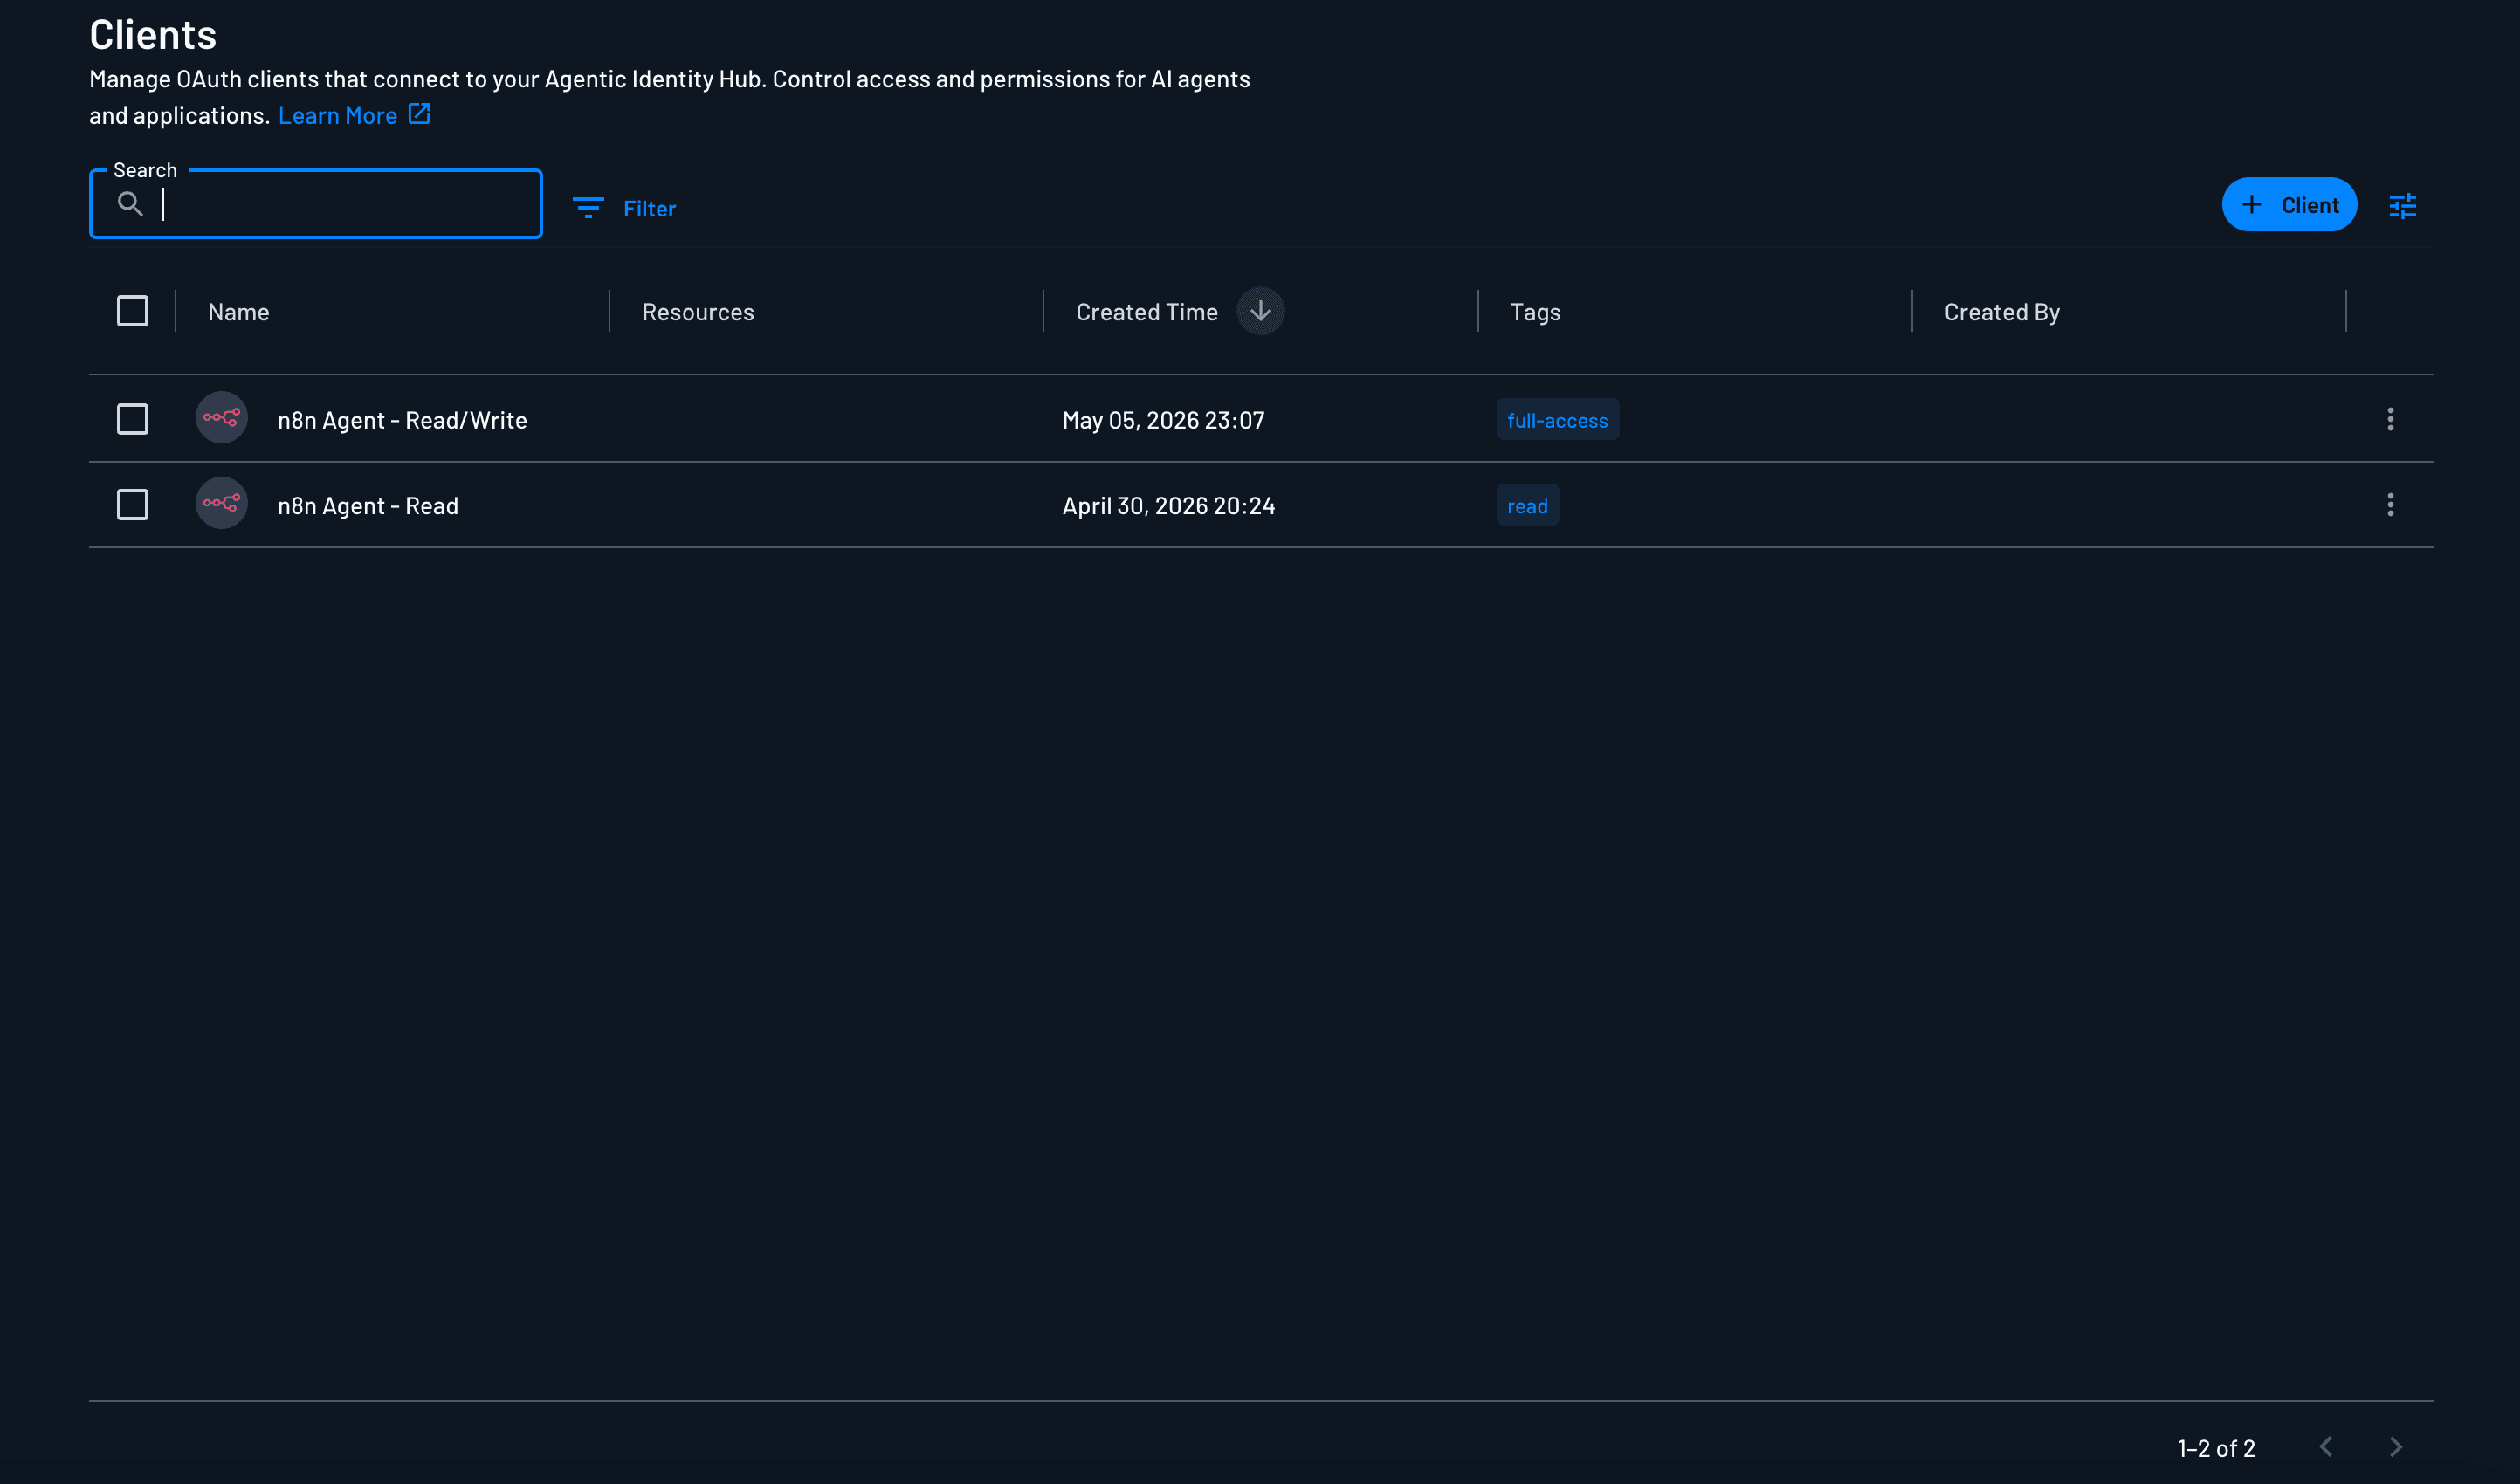
Task: Click the Resources column header
Action: point(698,312)
